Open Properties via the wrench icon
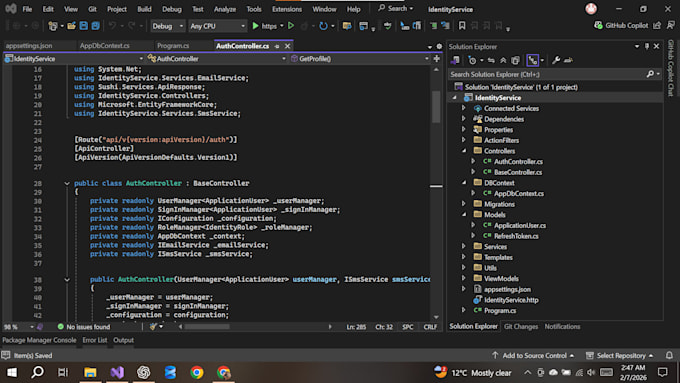Screen dimensions: 680x383 point(556,60)
